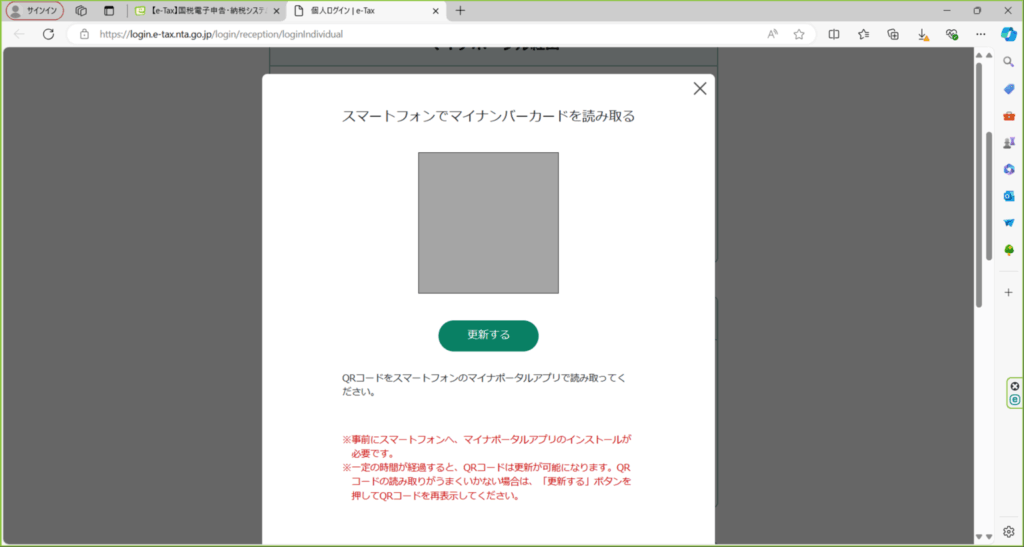Open the sidebar tools briefcase icon
Screen dimensions: 1024x547
pos(1009,116)
